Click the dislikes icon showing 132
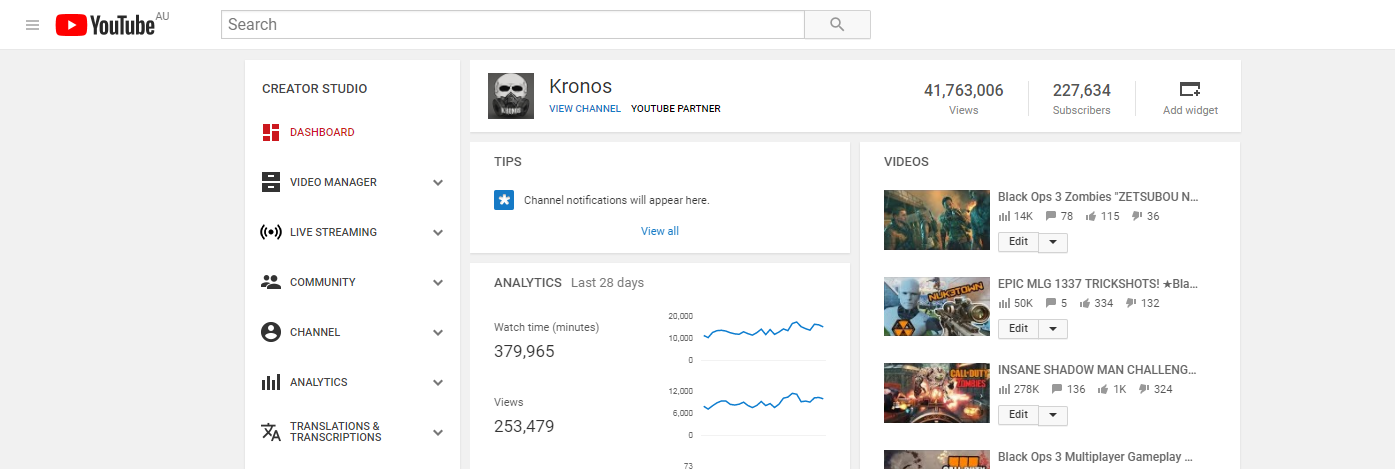This screenshot has width=1395, height=469. point(1131,303)
